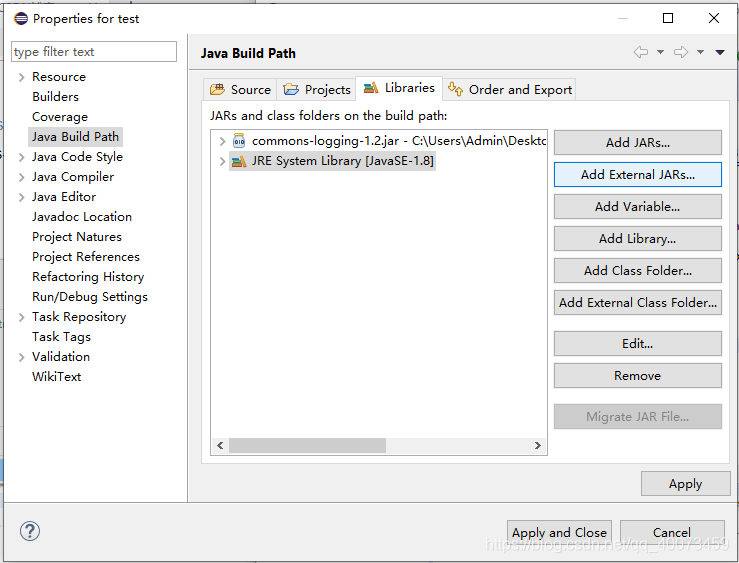The height and width of the screenshot is (563, 739).
Task: Click the forward navigation arrow icon
Action: (681, 53)
